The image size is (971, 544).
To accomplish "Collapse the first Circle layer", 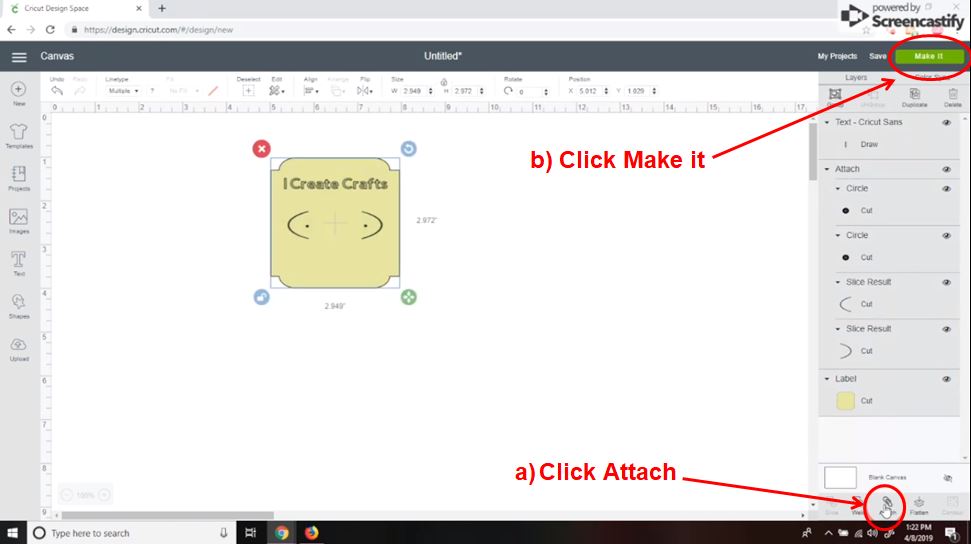I will point(838,188).
